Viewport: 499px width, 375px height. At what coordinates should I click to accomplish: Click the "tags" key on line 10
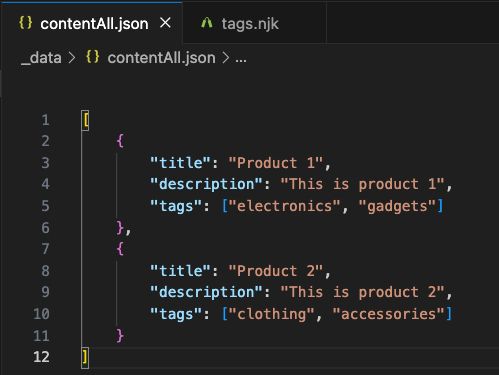[176, 314]
